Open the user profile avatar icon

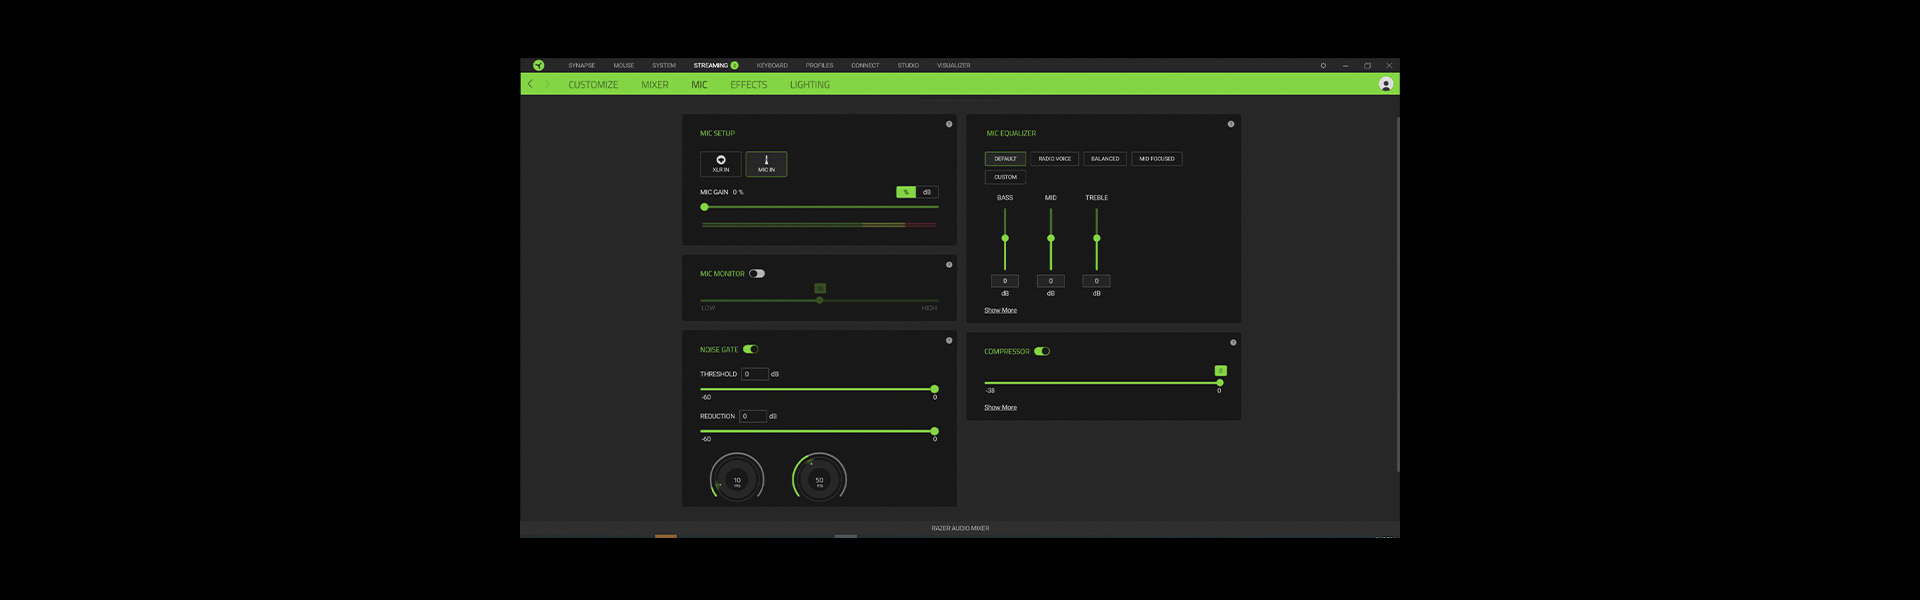[x=1385, y=84]
